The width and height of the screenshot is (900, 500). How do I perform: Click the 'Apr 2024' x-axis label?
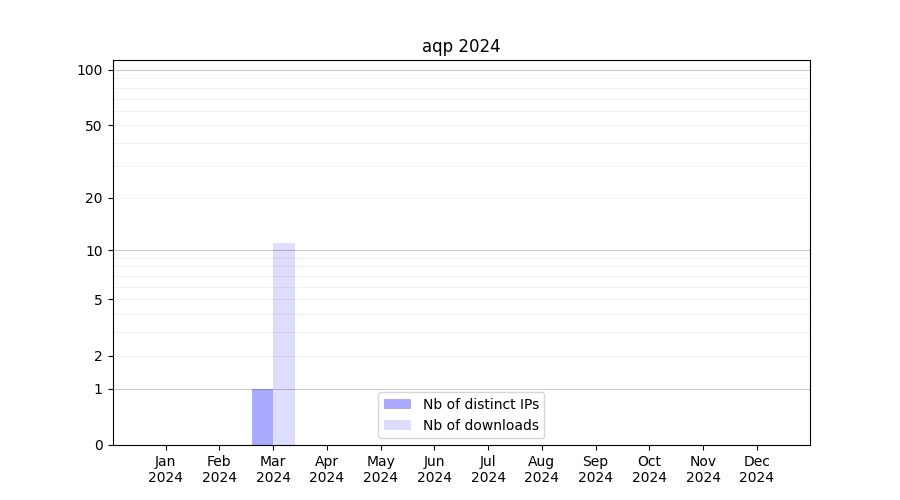[327, 469]
